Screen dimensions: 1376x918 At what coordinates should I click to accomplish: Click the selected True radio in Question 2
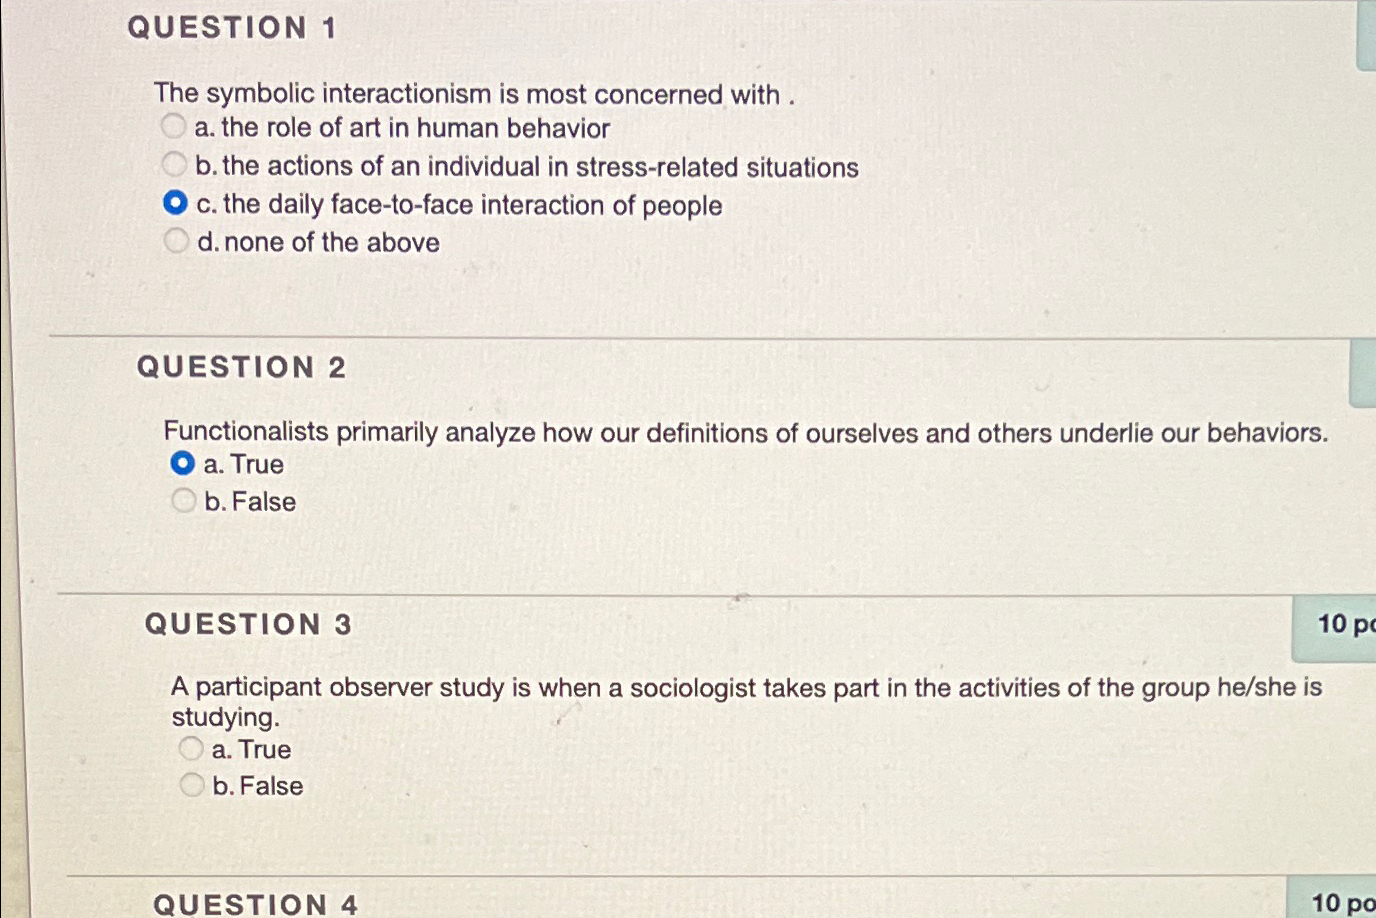pyautogui.click(x=184, y=461)
